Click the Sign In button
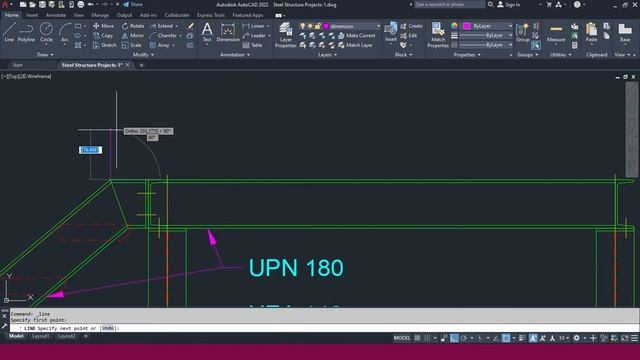 509,4
